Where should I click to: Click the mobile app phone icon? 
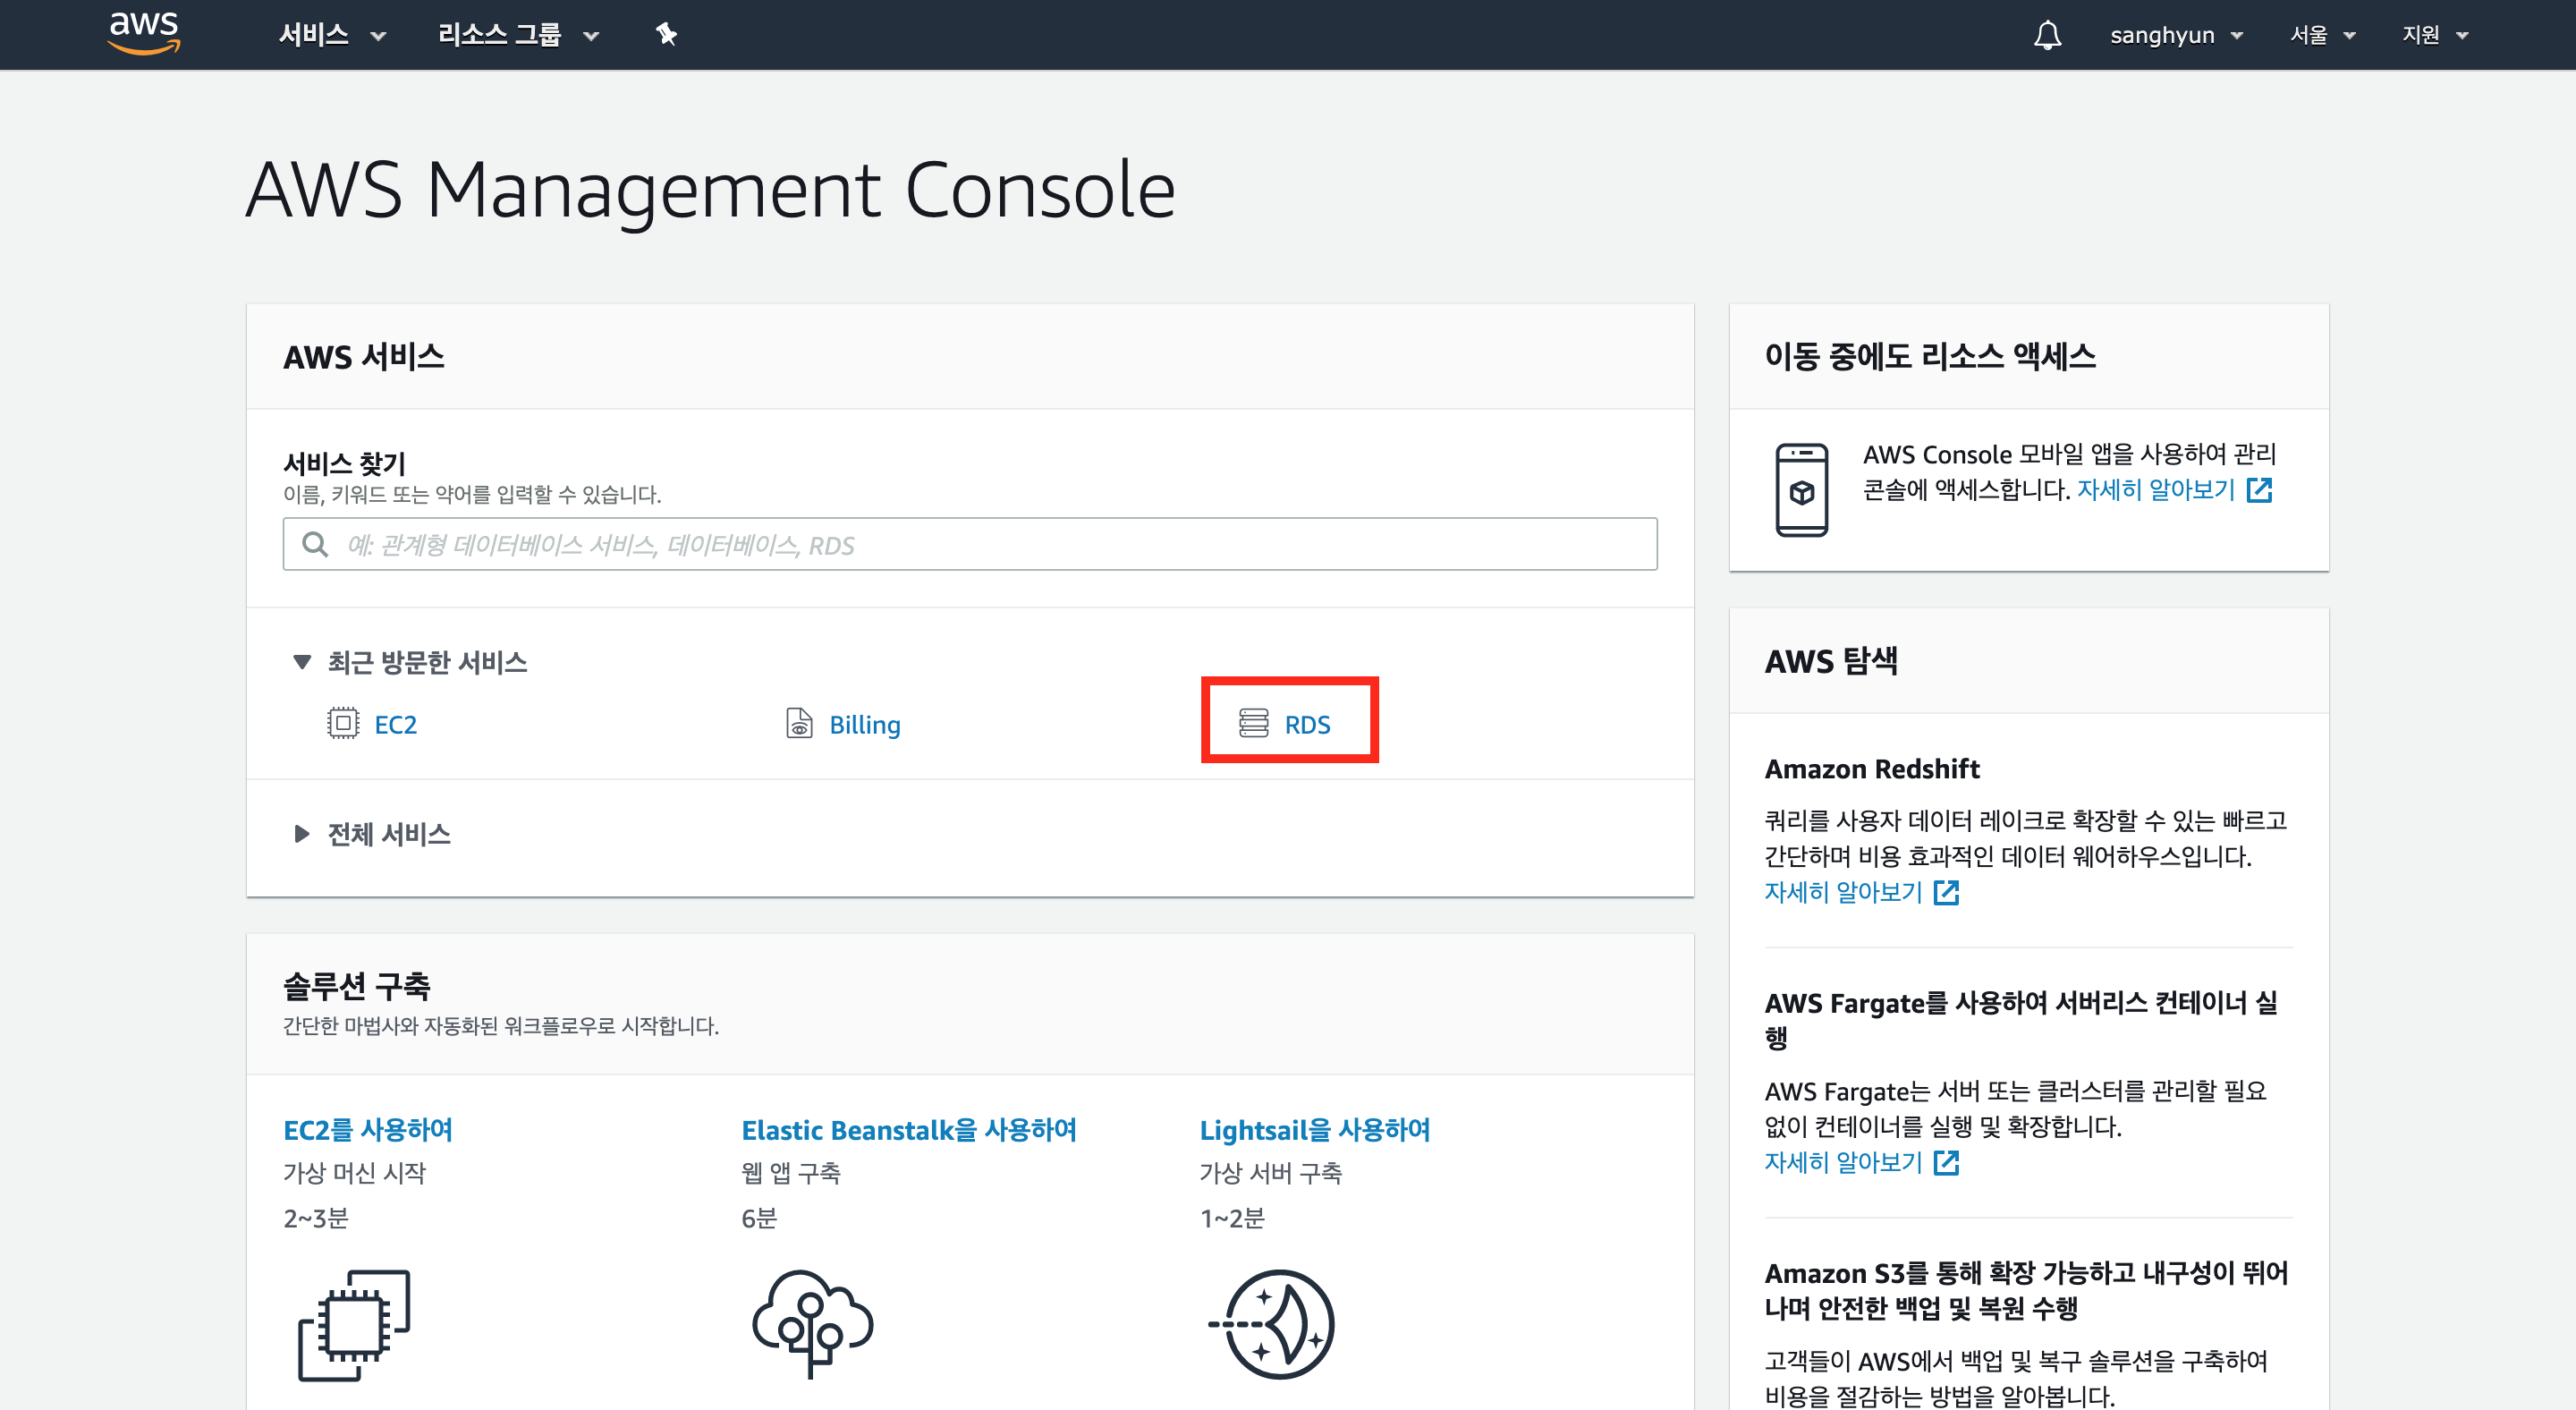(x=1801, y=489)
